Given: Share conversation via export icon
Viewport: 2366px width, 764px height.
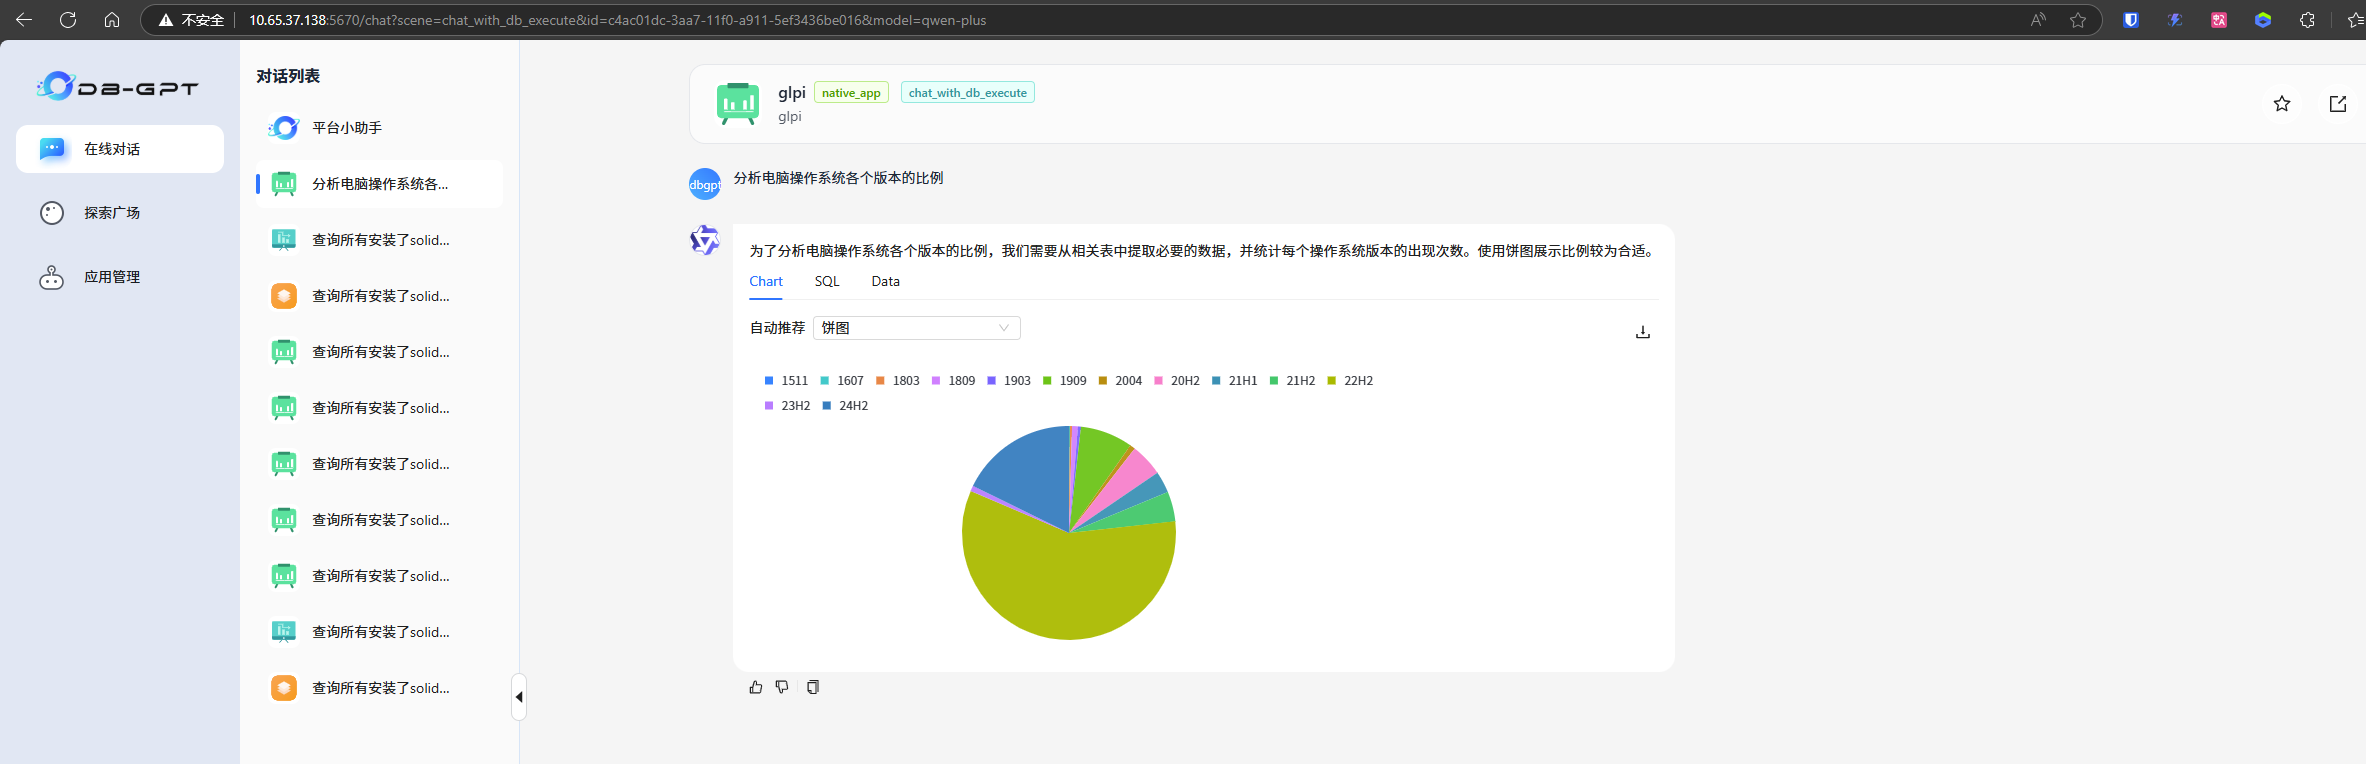Looking at the screenshot, I should click(x=2338, y=104).
